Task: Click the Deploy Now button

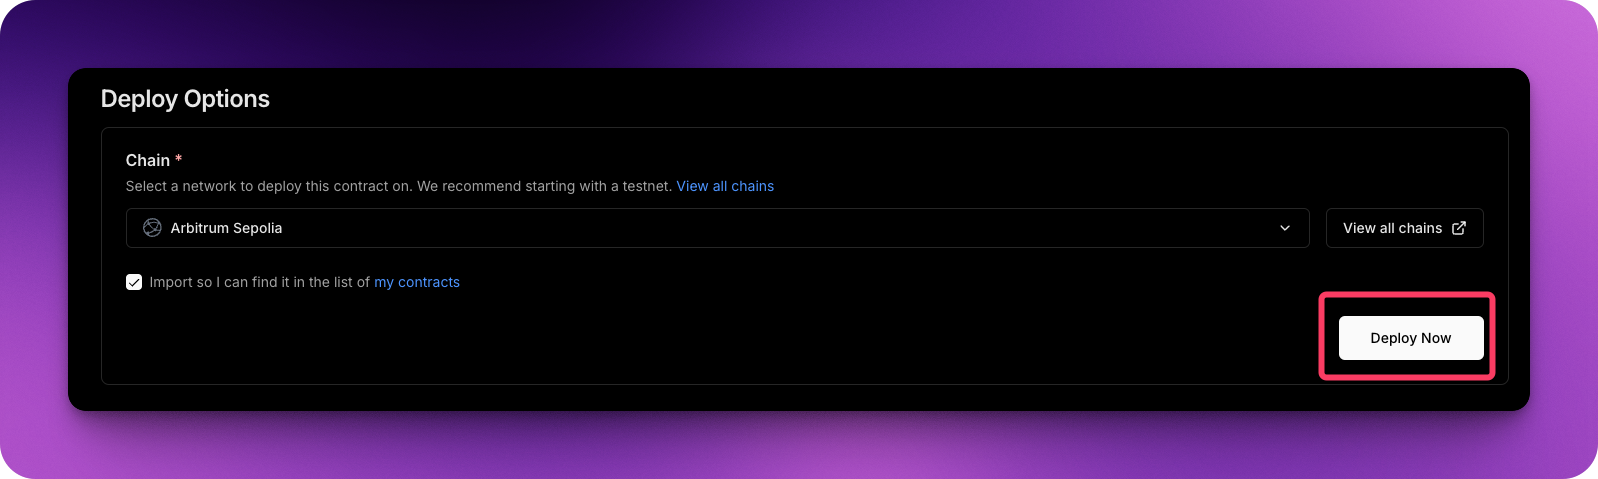Action: [1411, 338]
